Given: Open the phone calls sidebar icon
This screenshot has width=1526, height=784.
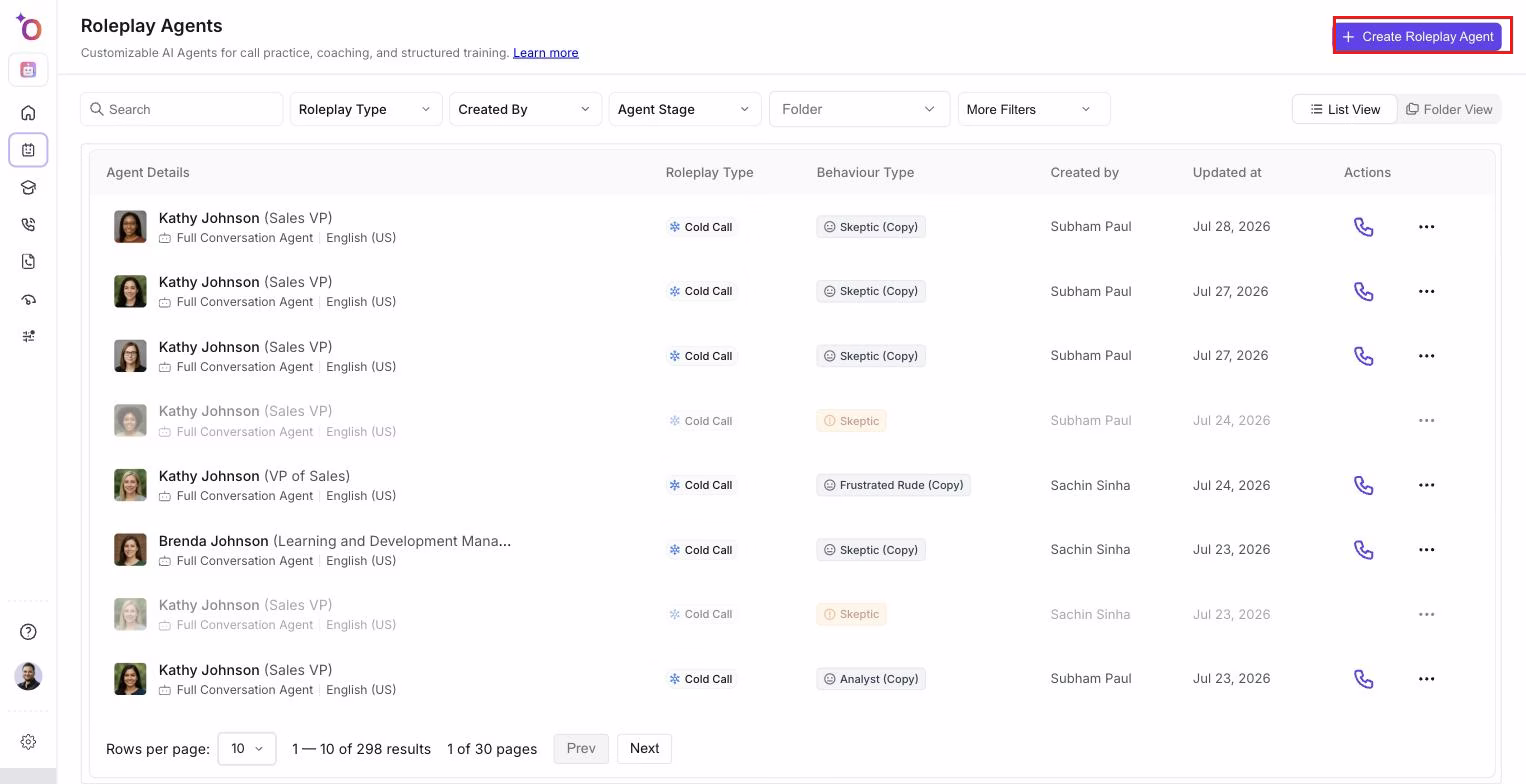Looking at the screenshot, I should pyautogui.click(x=28, y=225).
